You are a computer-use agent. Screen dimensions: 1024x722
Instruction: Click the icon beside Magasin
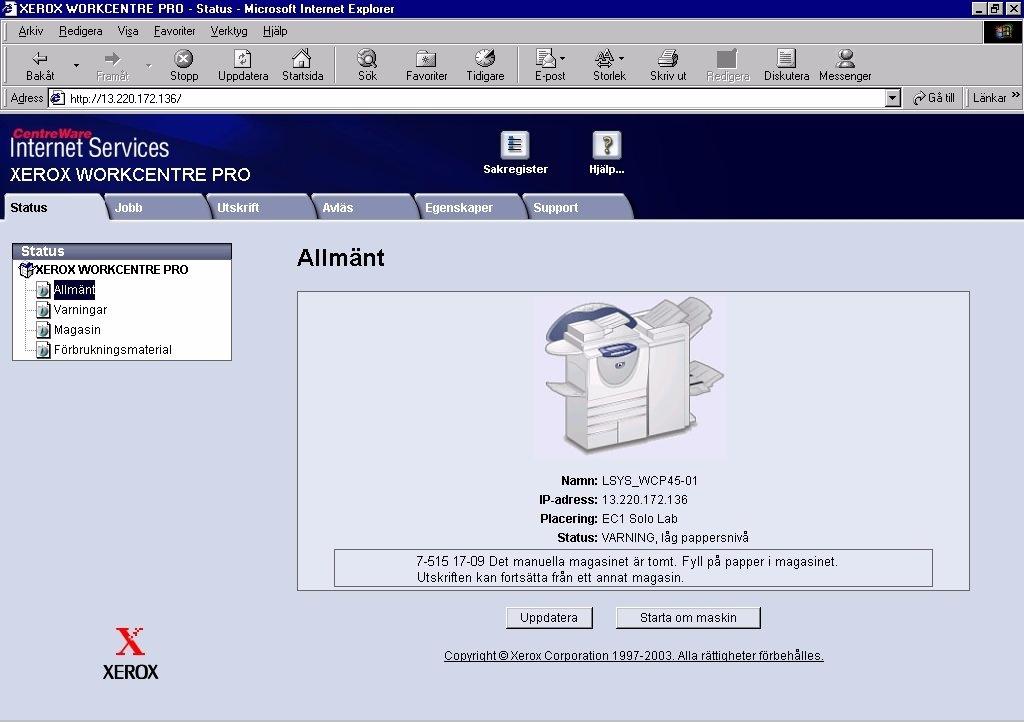pyautogui.click(x=43, y=330)
